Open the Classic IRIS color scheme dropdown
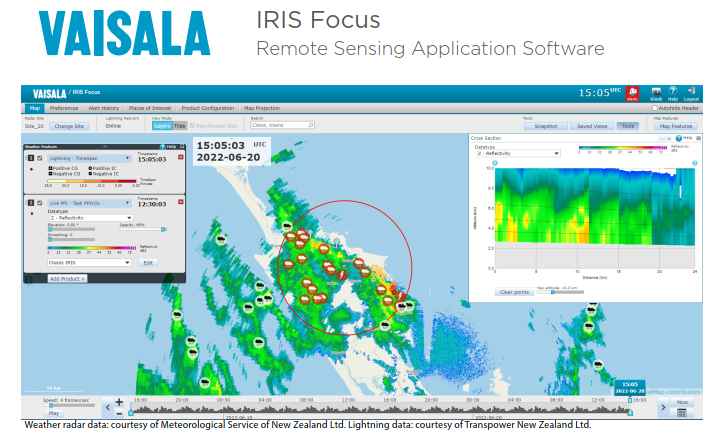720x436 pixels. tap(89, 263)
